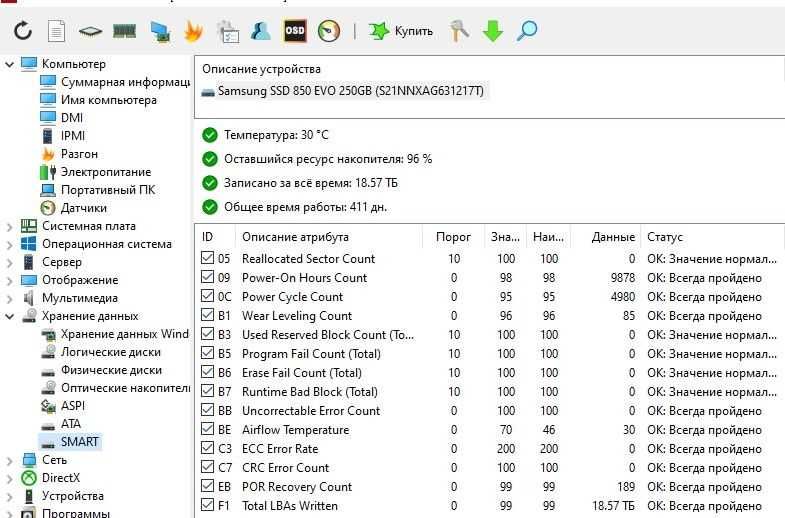The width and height of the screenshot is (785, 518).
Task: Open the tools key icon
Action: pyautogui.click(x=459, y=31)
